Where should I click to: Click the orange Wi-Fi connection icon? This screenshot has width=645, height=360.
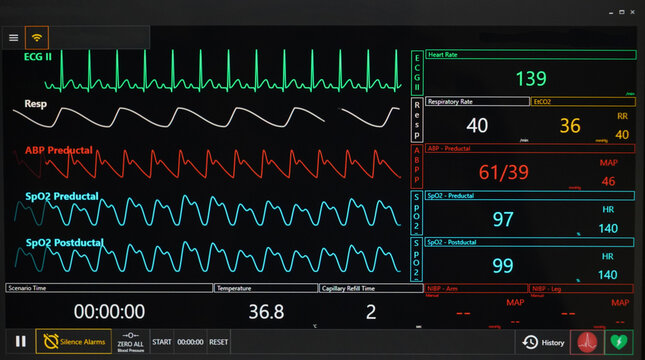37,38
